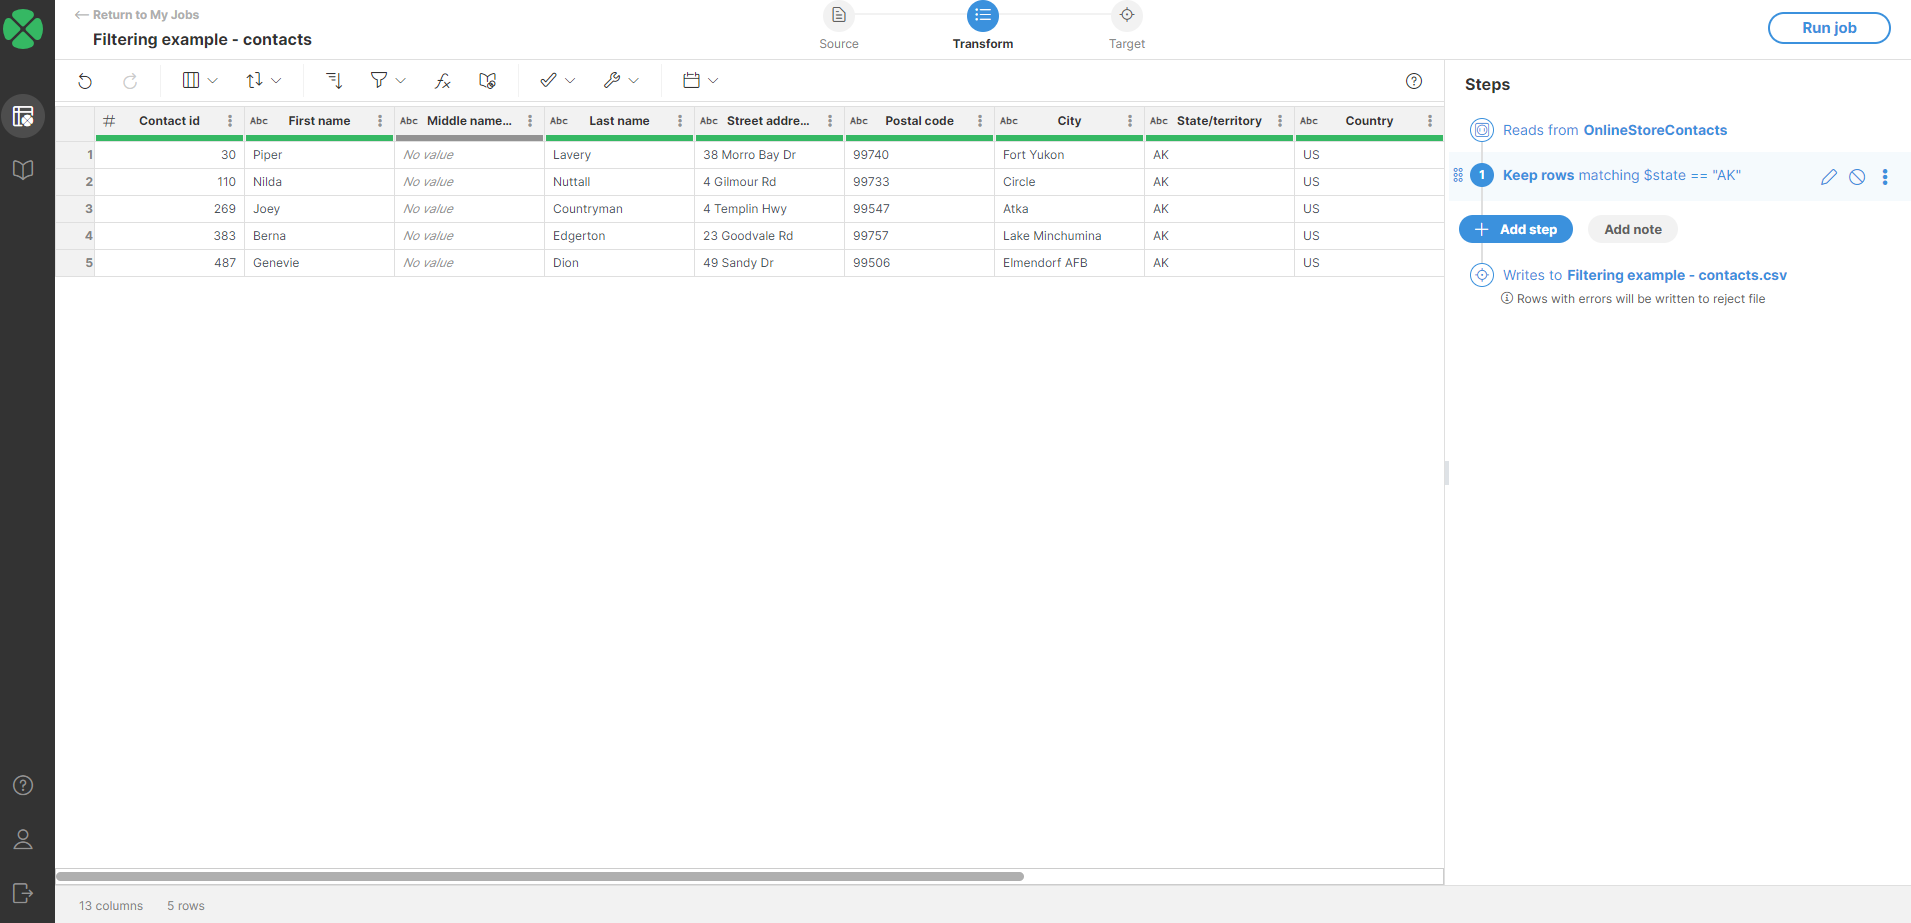Switch to the Source stage
This screenshot has width=1911, height=923.
838,17
